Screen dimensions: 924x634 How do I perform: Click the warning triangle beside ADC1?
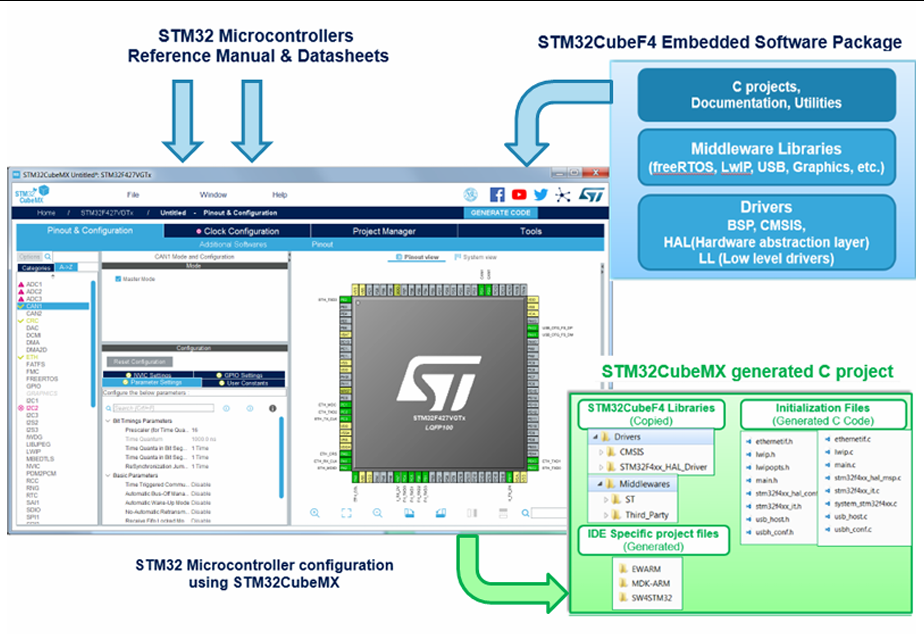pyautogui.click(x=21, y=284)
